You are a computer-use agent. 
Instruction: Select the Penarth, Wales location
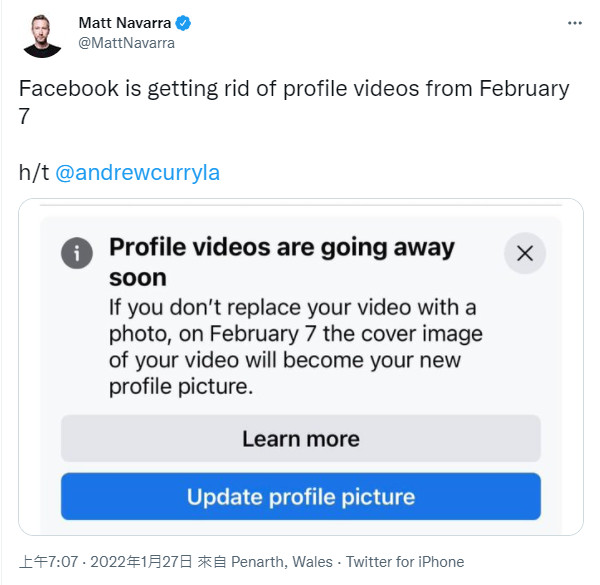(x=274, y=562)
